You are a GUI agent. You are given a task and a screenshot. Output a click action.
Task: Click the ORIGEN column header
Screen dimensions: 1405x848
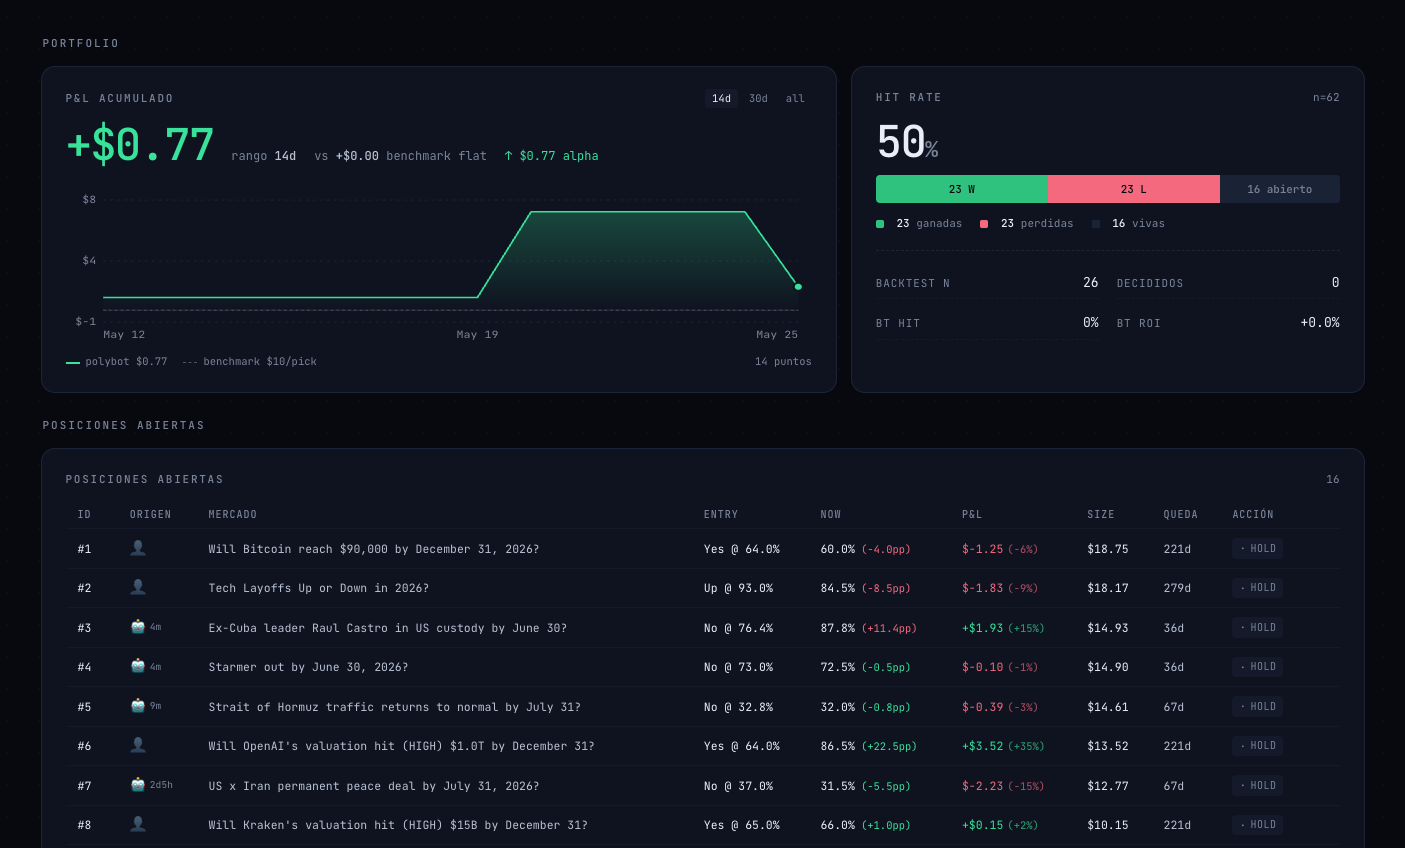pos(151,514)
